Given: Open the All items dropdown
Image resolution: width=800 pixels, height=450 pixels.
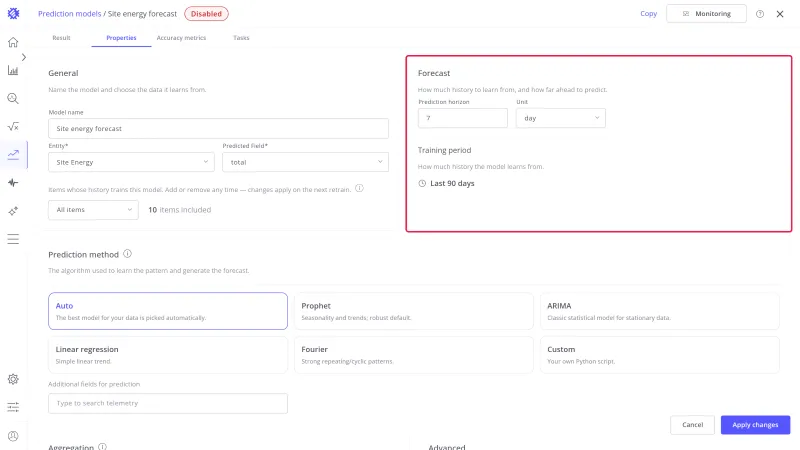Looking at the screenshot, I should click(93, 210).
